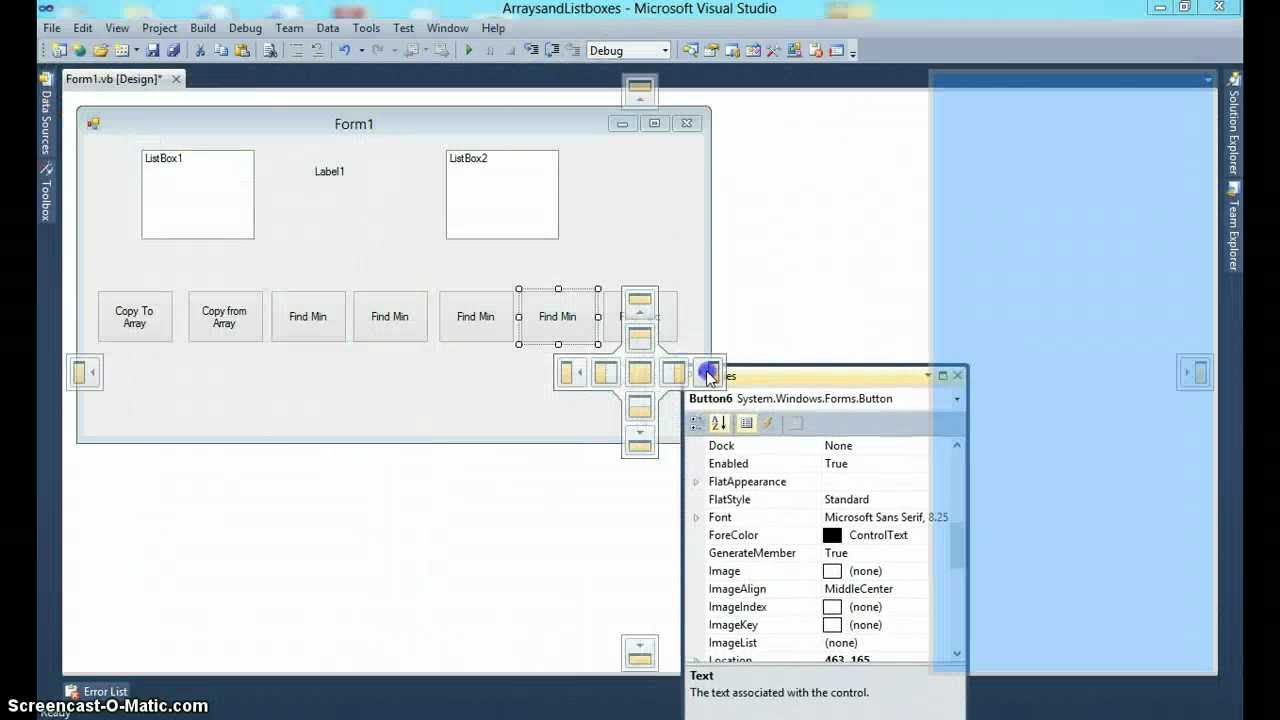The height and width of the screenshot is (720, 1280).
Task: Click the Copy toolbar icon
Action: (x=220, y=50)
